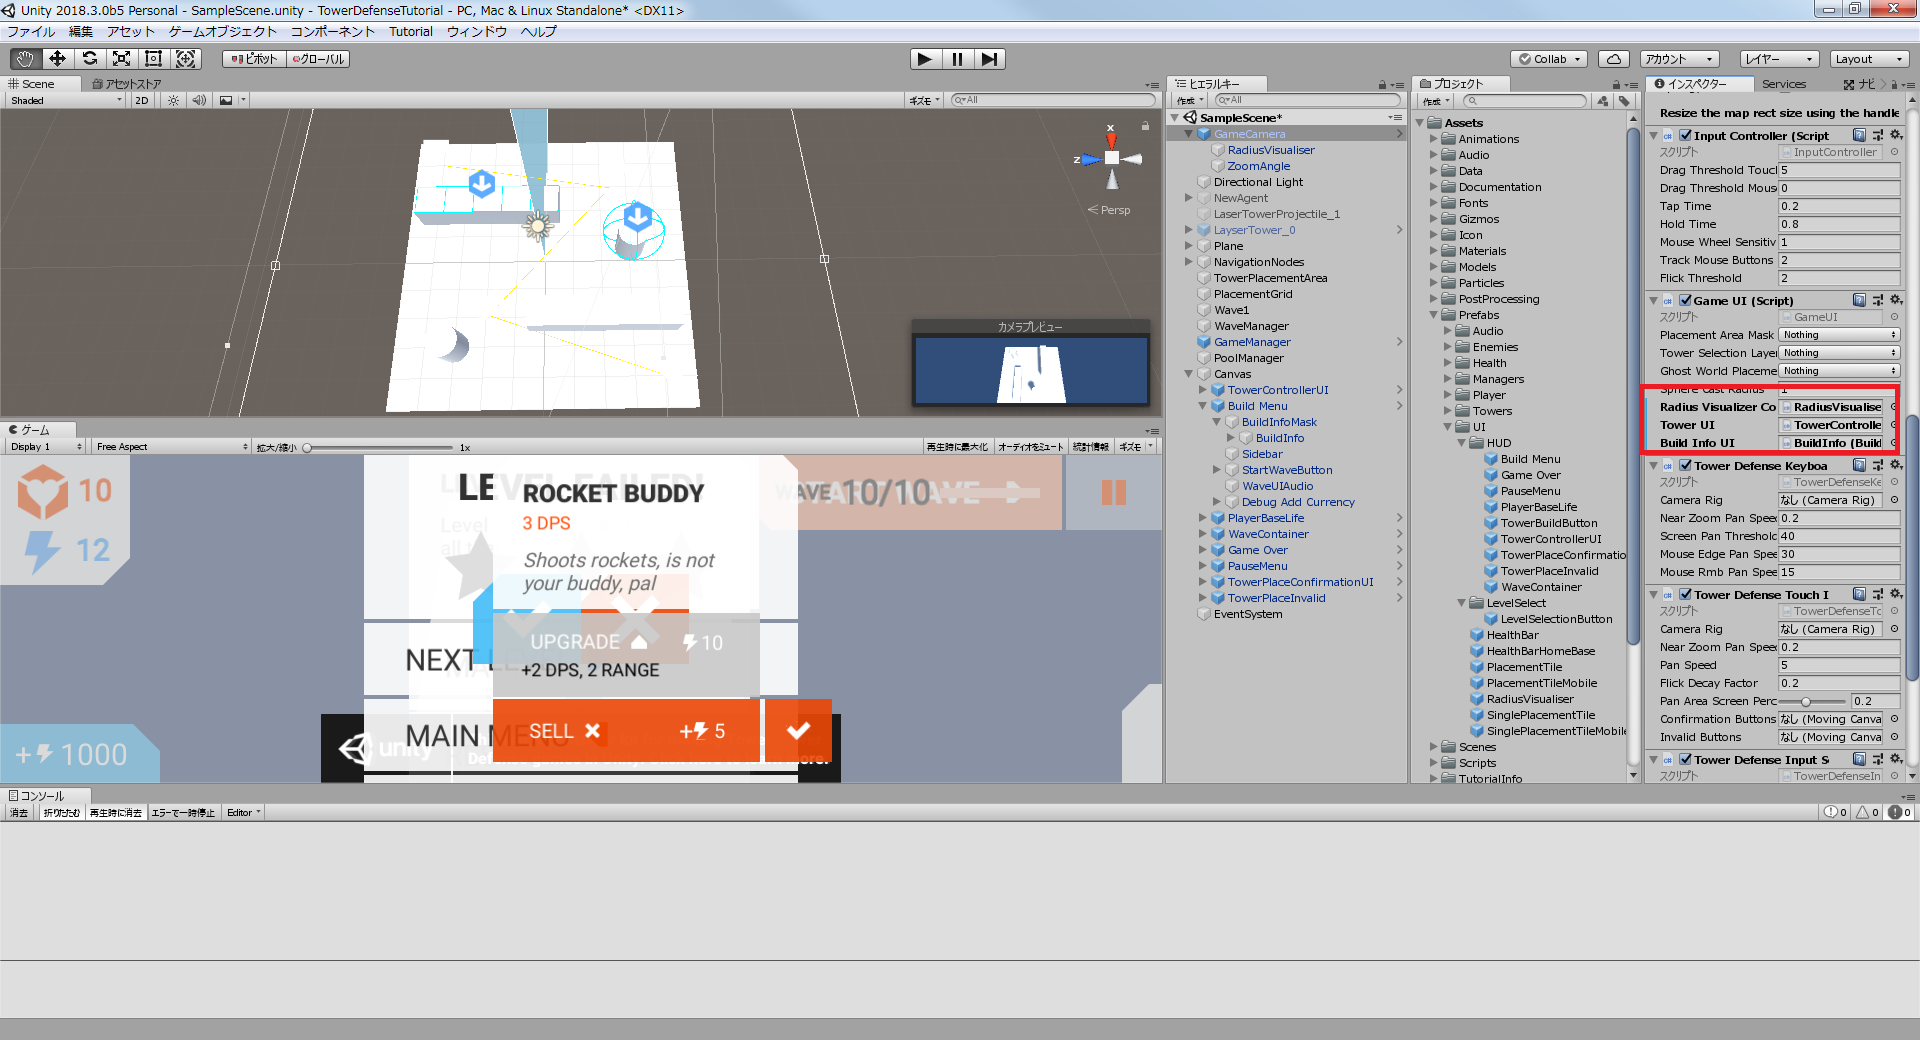Toggle Stats (統計情報) in Game view

pyautogui.click(x=1091, y=447)
